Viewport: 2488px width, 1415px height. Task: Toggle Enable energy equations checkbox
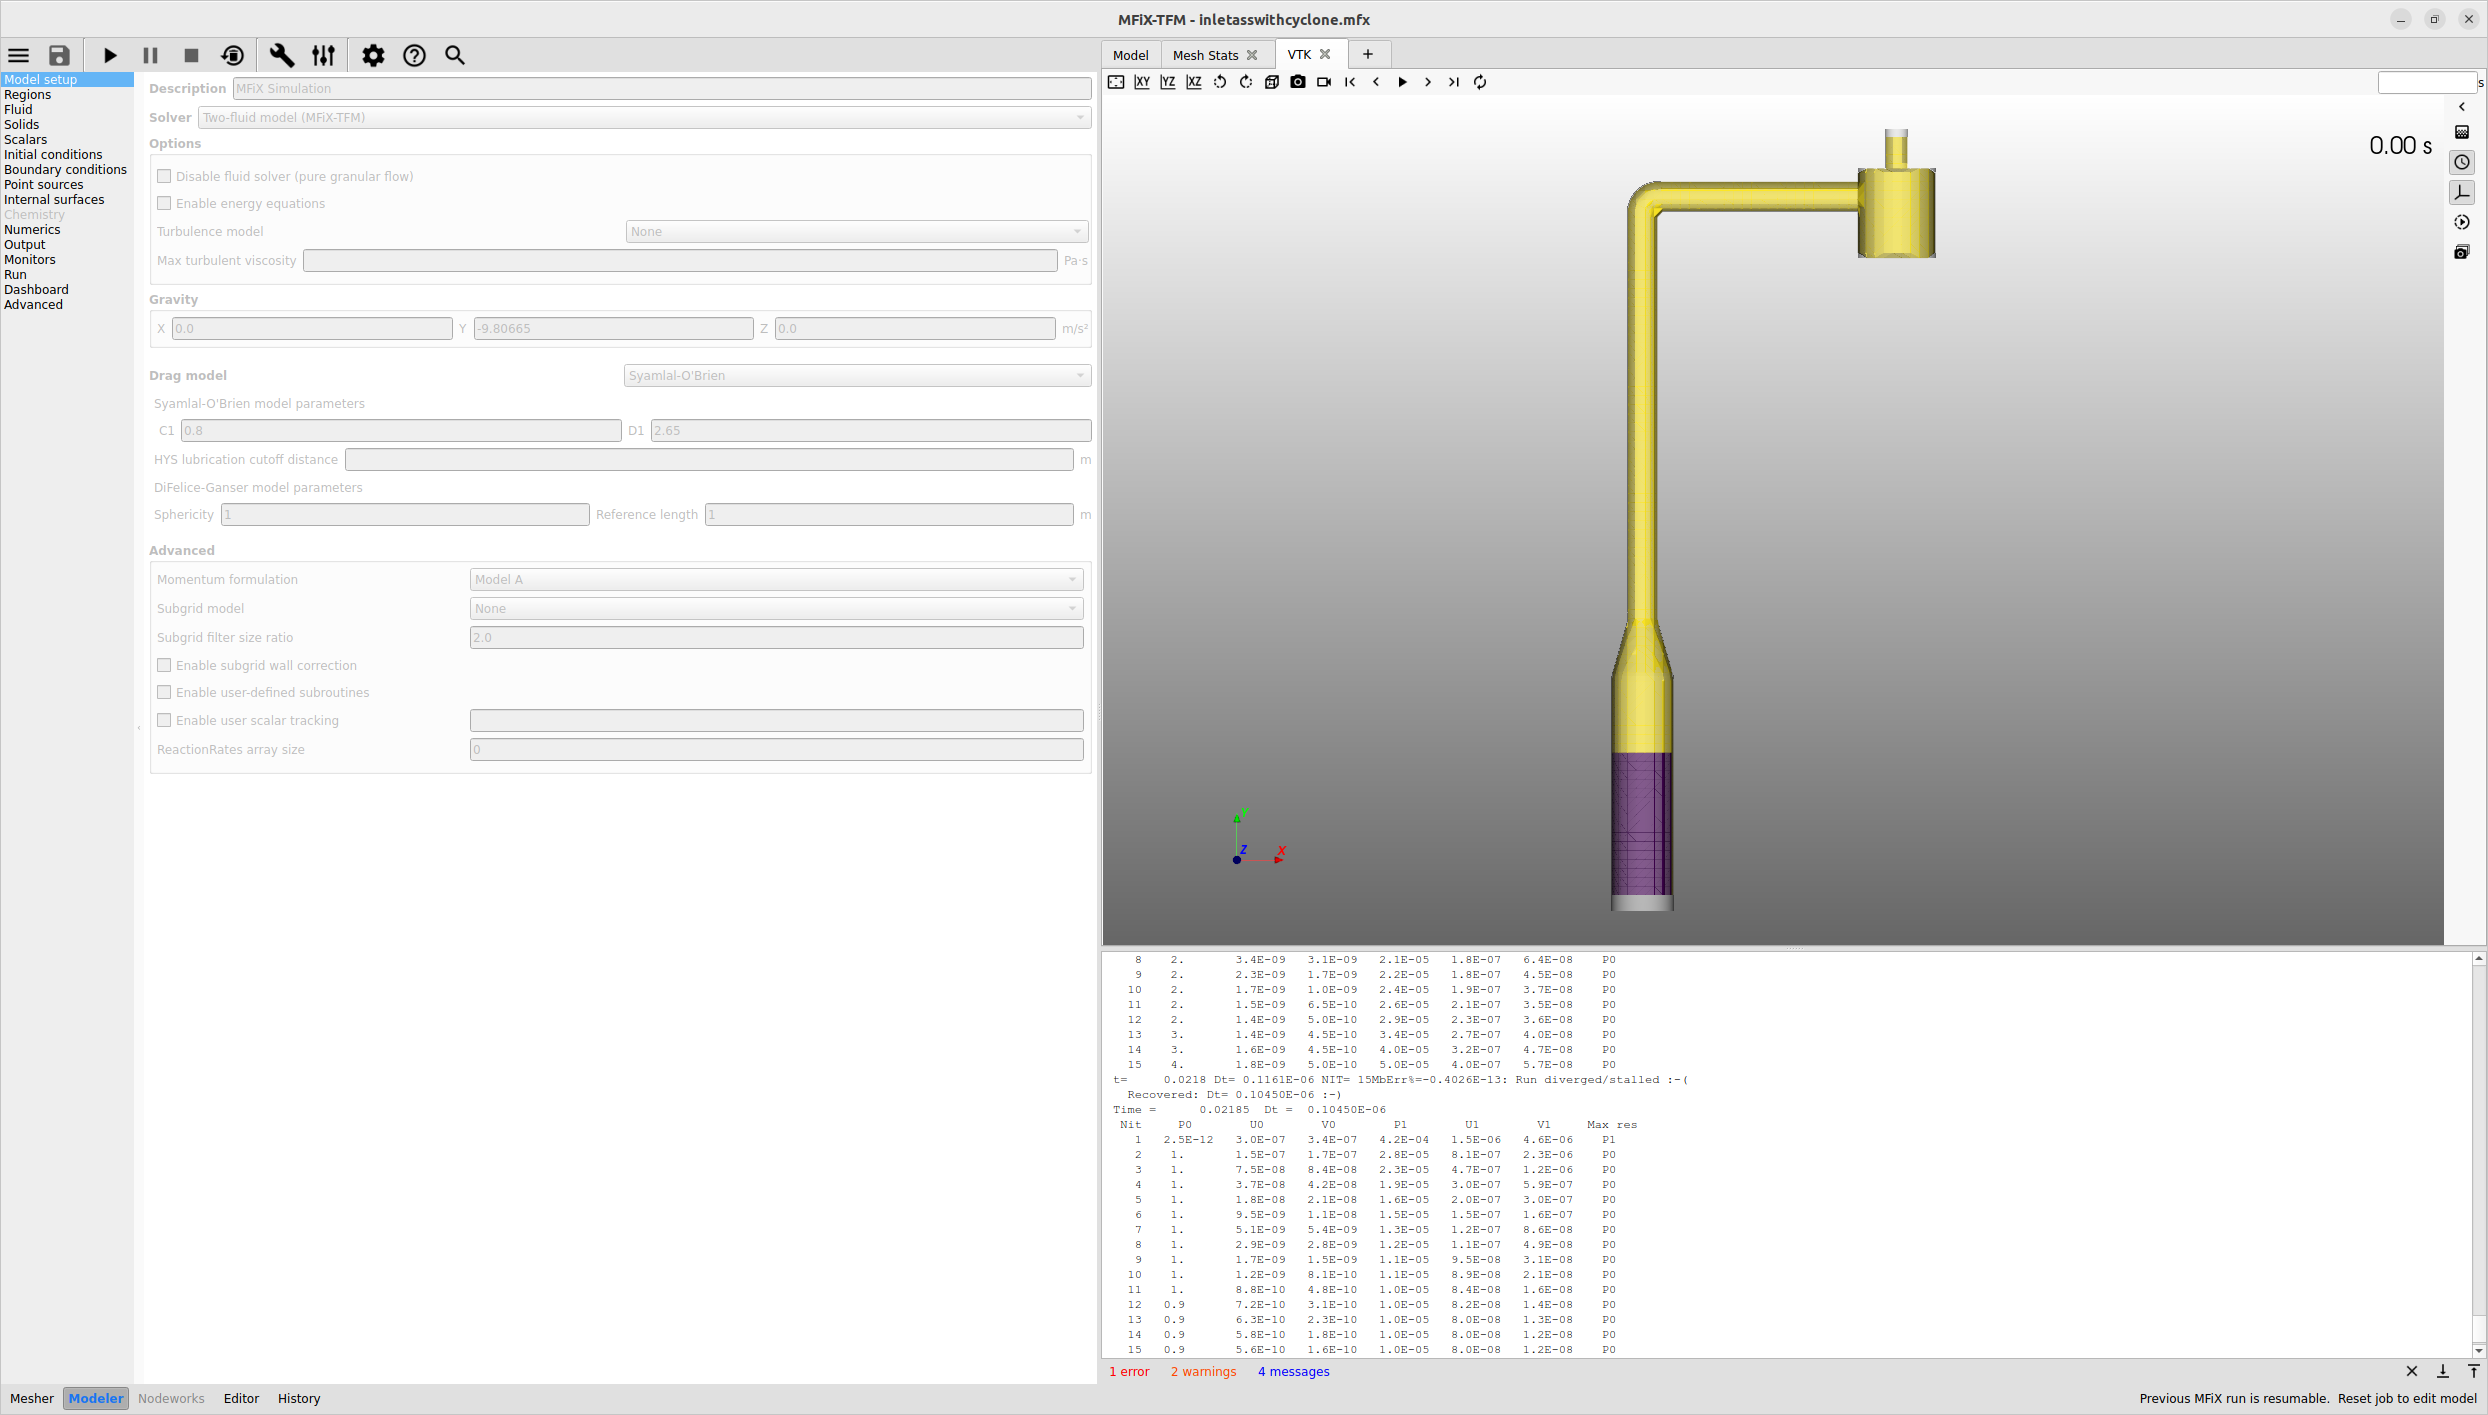pos(164,203)
